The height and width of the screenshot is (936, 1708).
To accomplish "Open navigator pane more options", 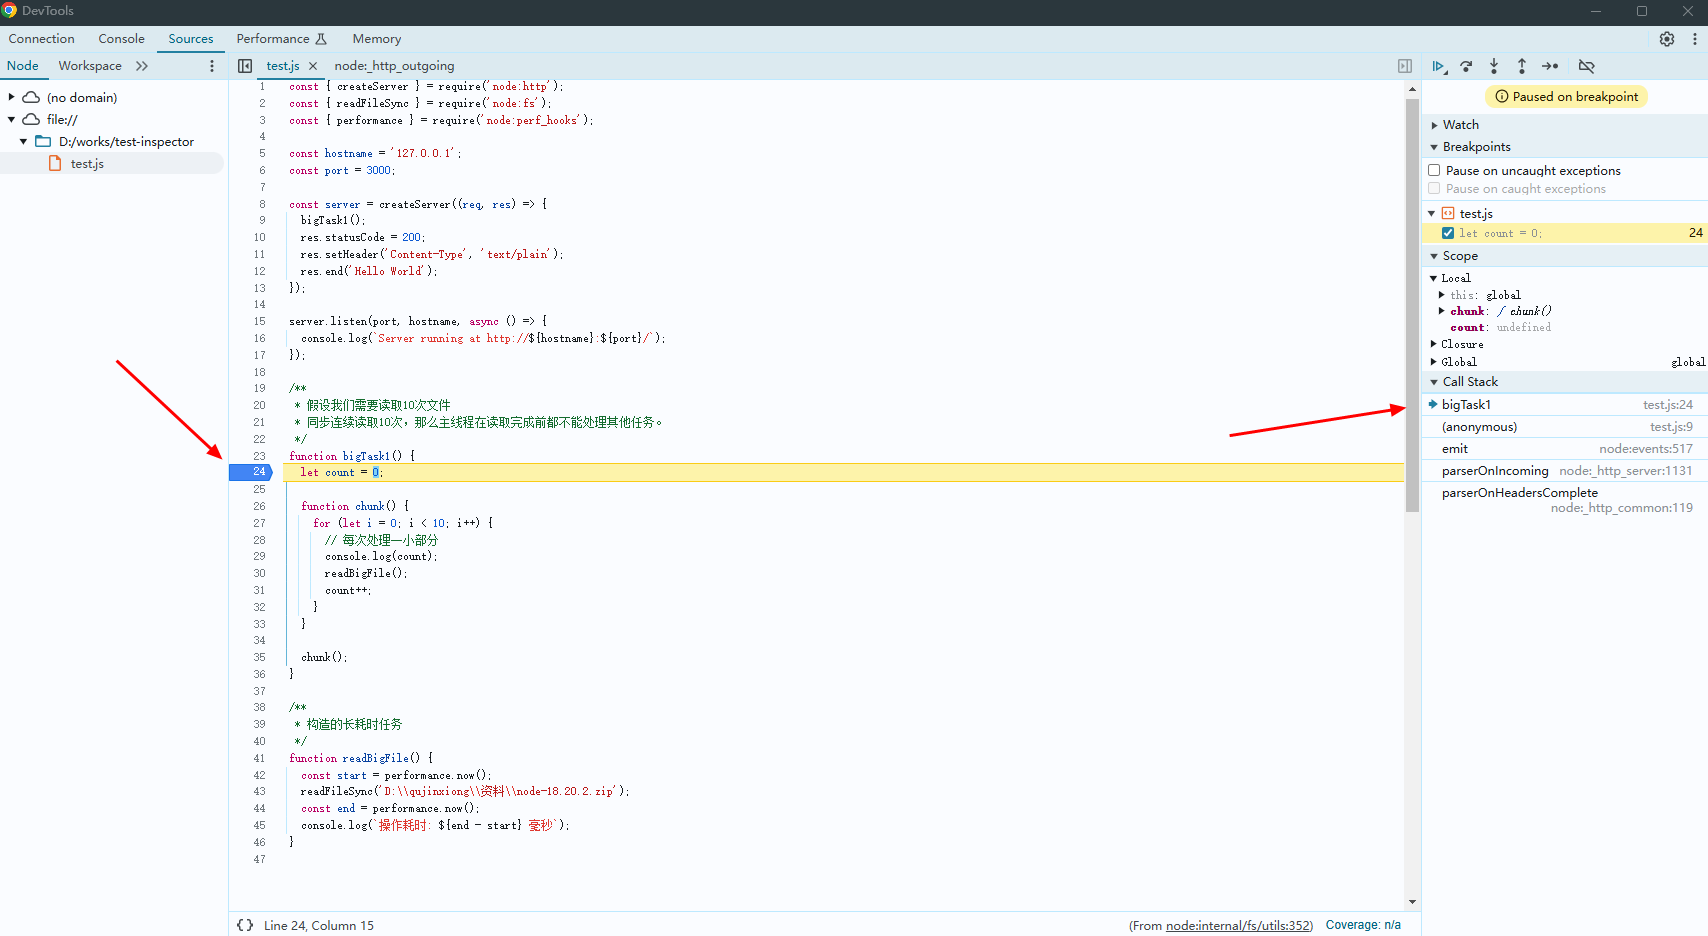I will coord(212,66).
